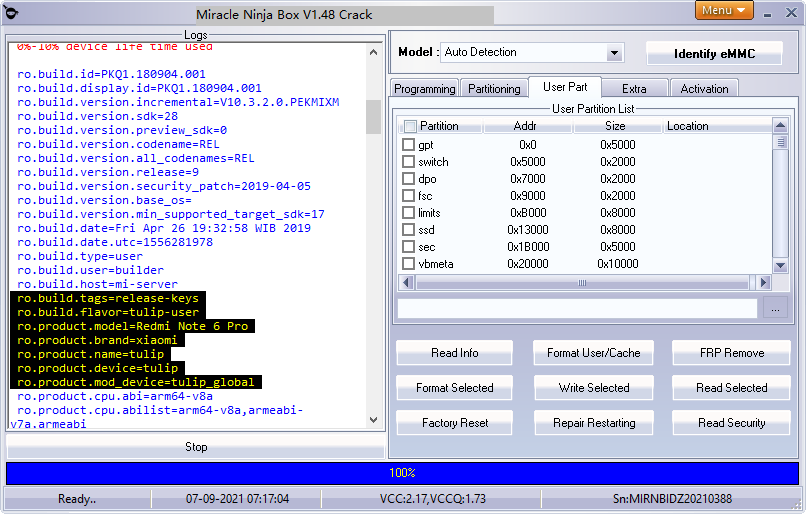Click log line ro.build.version.release=9
This screenshot has height=514, width=806.
pyautogui.click(x=108, y=172)
